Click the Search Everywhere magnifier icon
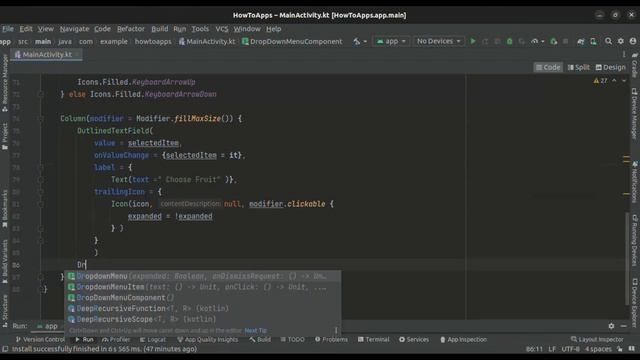Screen dimensions: 640x360 pos(608,41)
